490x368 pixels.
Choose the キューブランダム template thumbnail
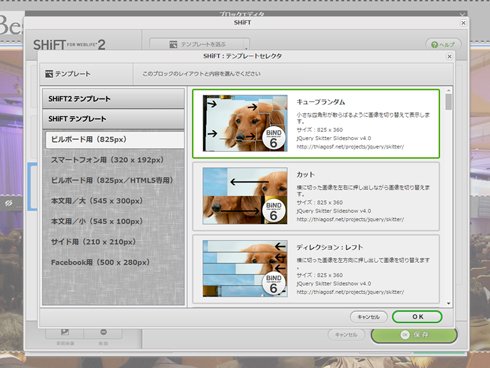[x=245, y=123]
